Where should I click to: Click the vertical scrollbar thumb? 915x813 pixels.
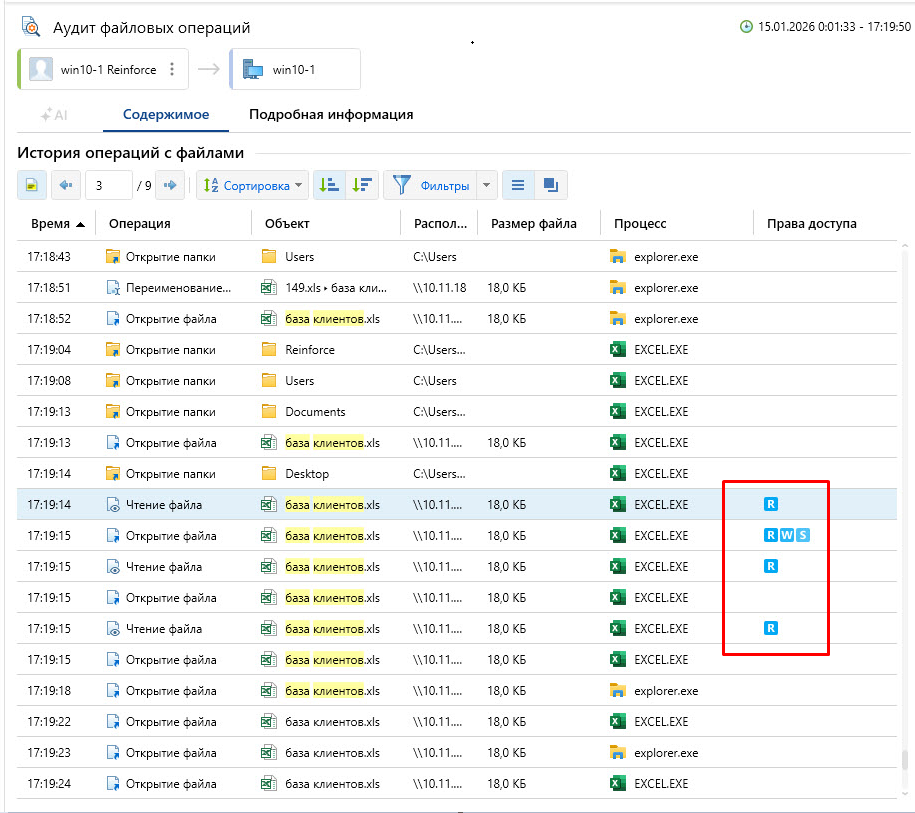pyautogui.click(x=906, y=760)
